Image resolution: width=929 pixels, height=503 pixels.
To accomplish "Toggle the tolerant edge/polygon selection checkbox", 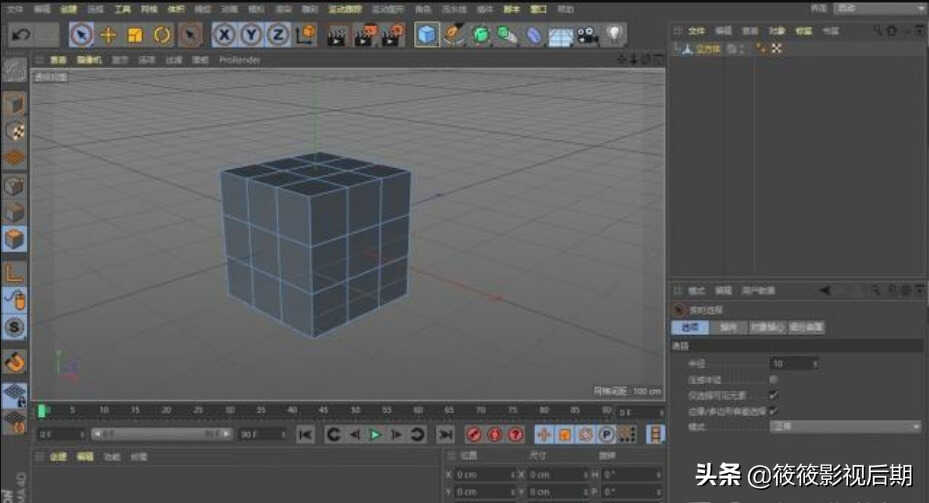I will coord(774,411).
